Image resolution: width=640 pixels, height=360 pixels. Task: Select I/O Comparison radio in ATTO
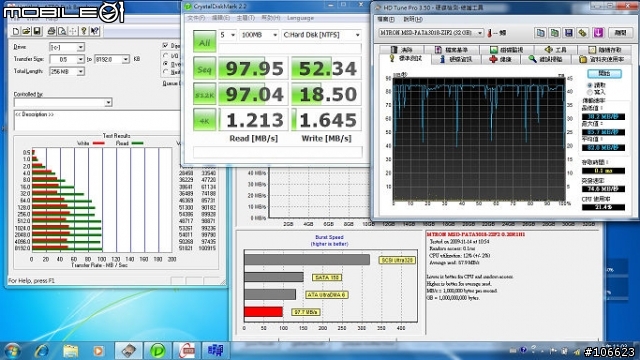[x=166, y=55]
